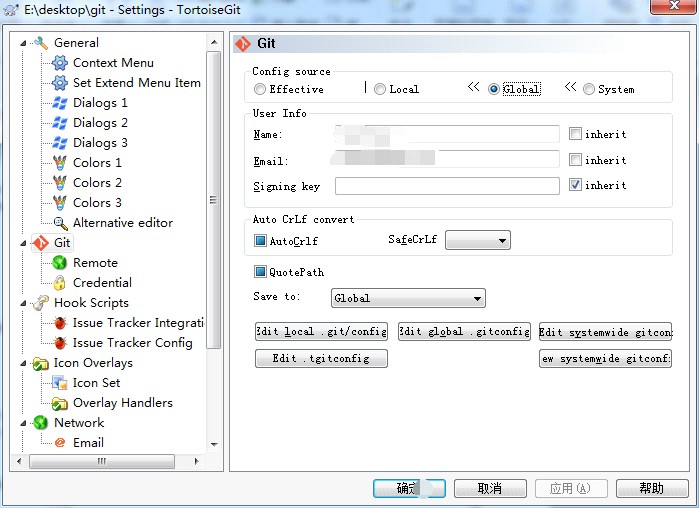The height and width of the screenshot is (508, 699).
Task: Click the Signing key input field
Action: coord(447,186)
